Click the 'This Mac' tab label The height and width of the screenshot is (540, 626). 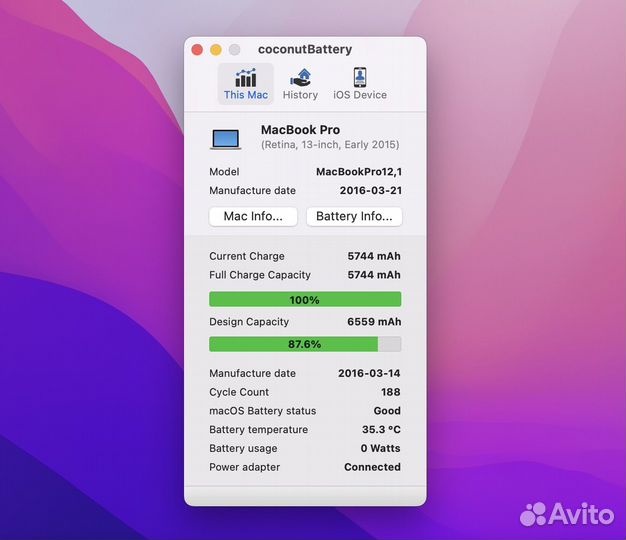tap(246, 95)
